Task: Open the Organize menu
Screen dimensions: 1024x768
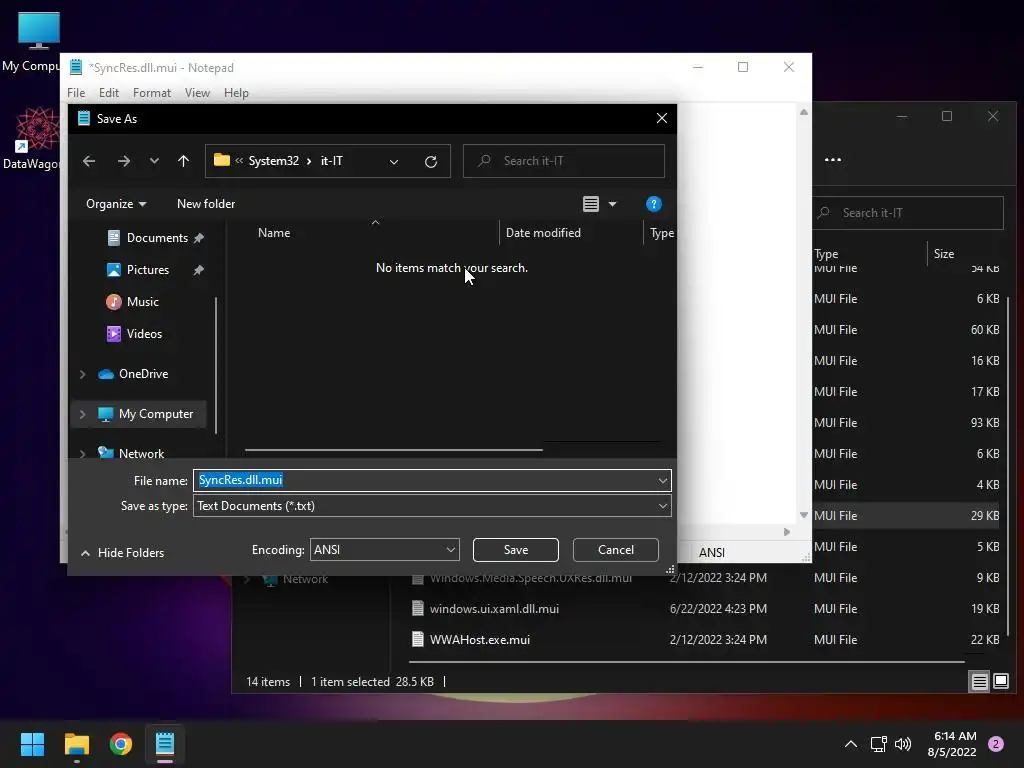Action: coord(116,204)
